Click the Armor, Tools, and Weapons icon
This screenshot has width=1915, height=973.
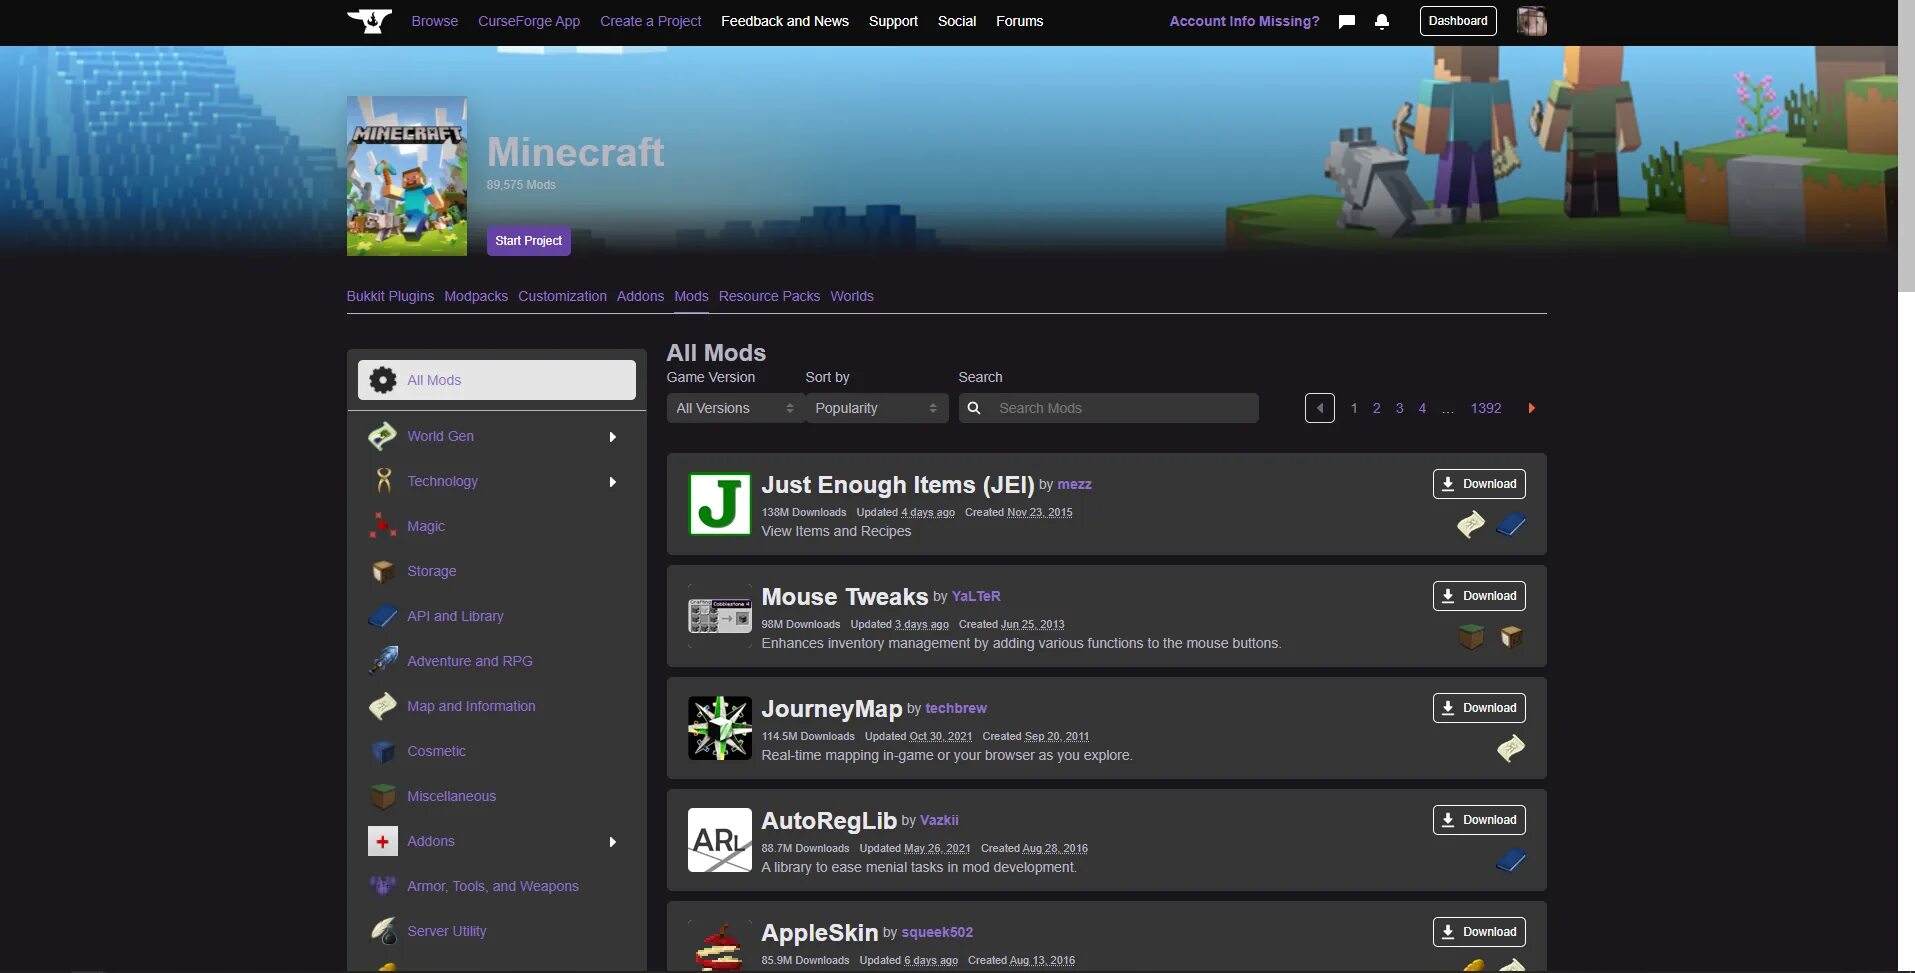tap(383, 886)
